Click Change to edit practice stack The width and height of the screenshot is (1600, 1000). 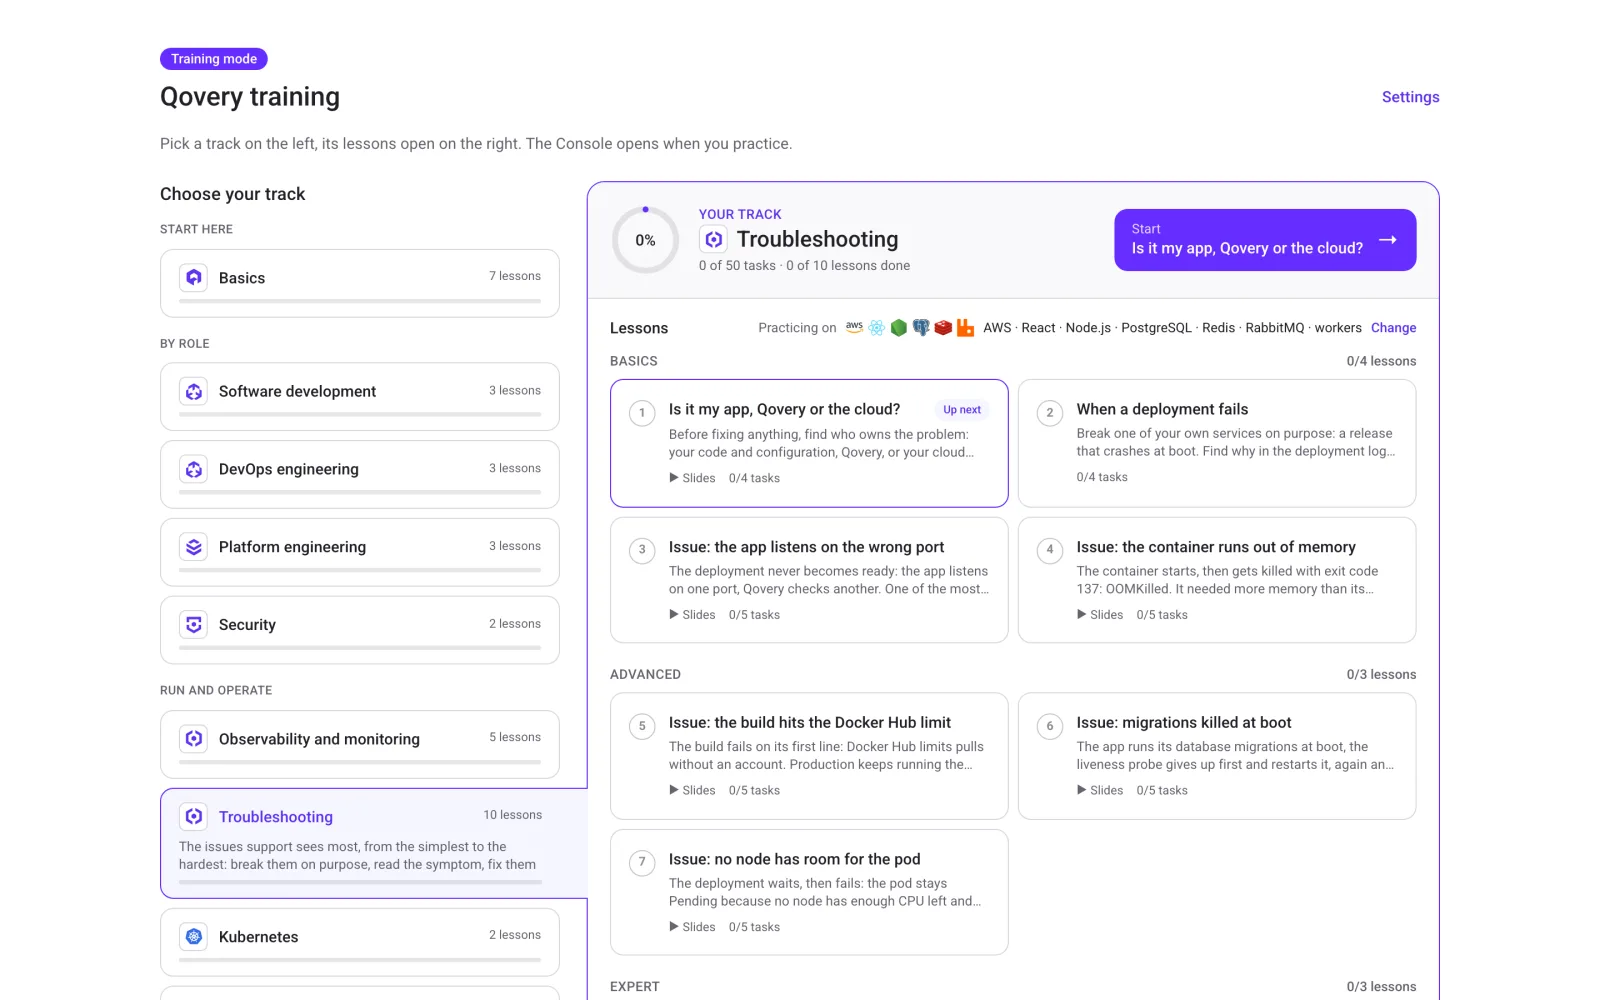[x=1393, y=328]
